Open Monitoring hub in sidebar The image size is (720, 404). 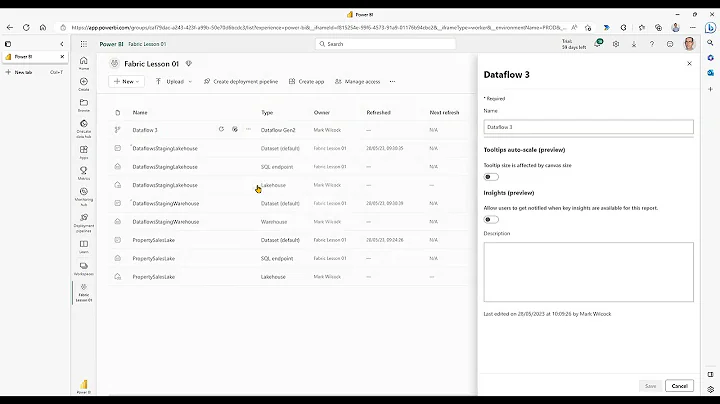[x=84, y=196]
